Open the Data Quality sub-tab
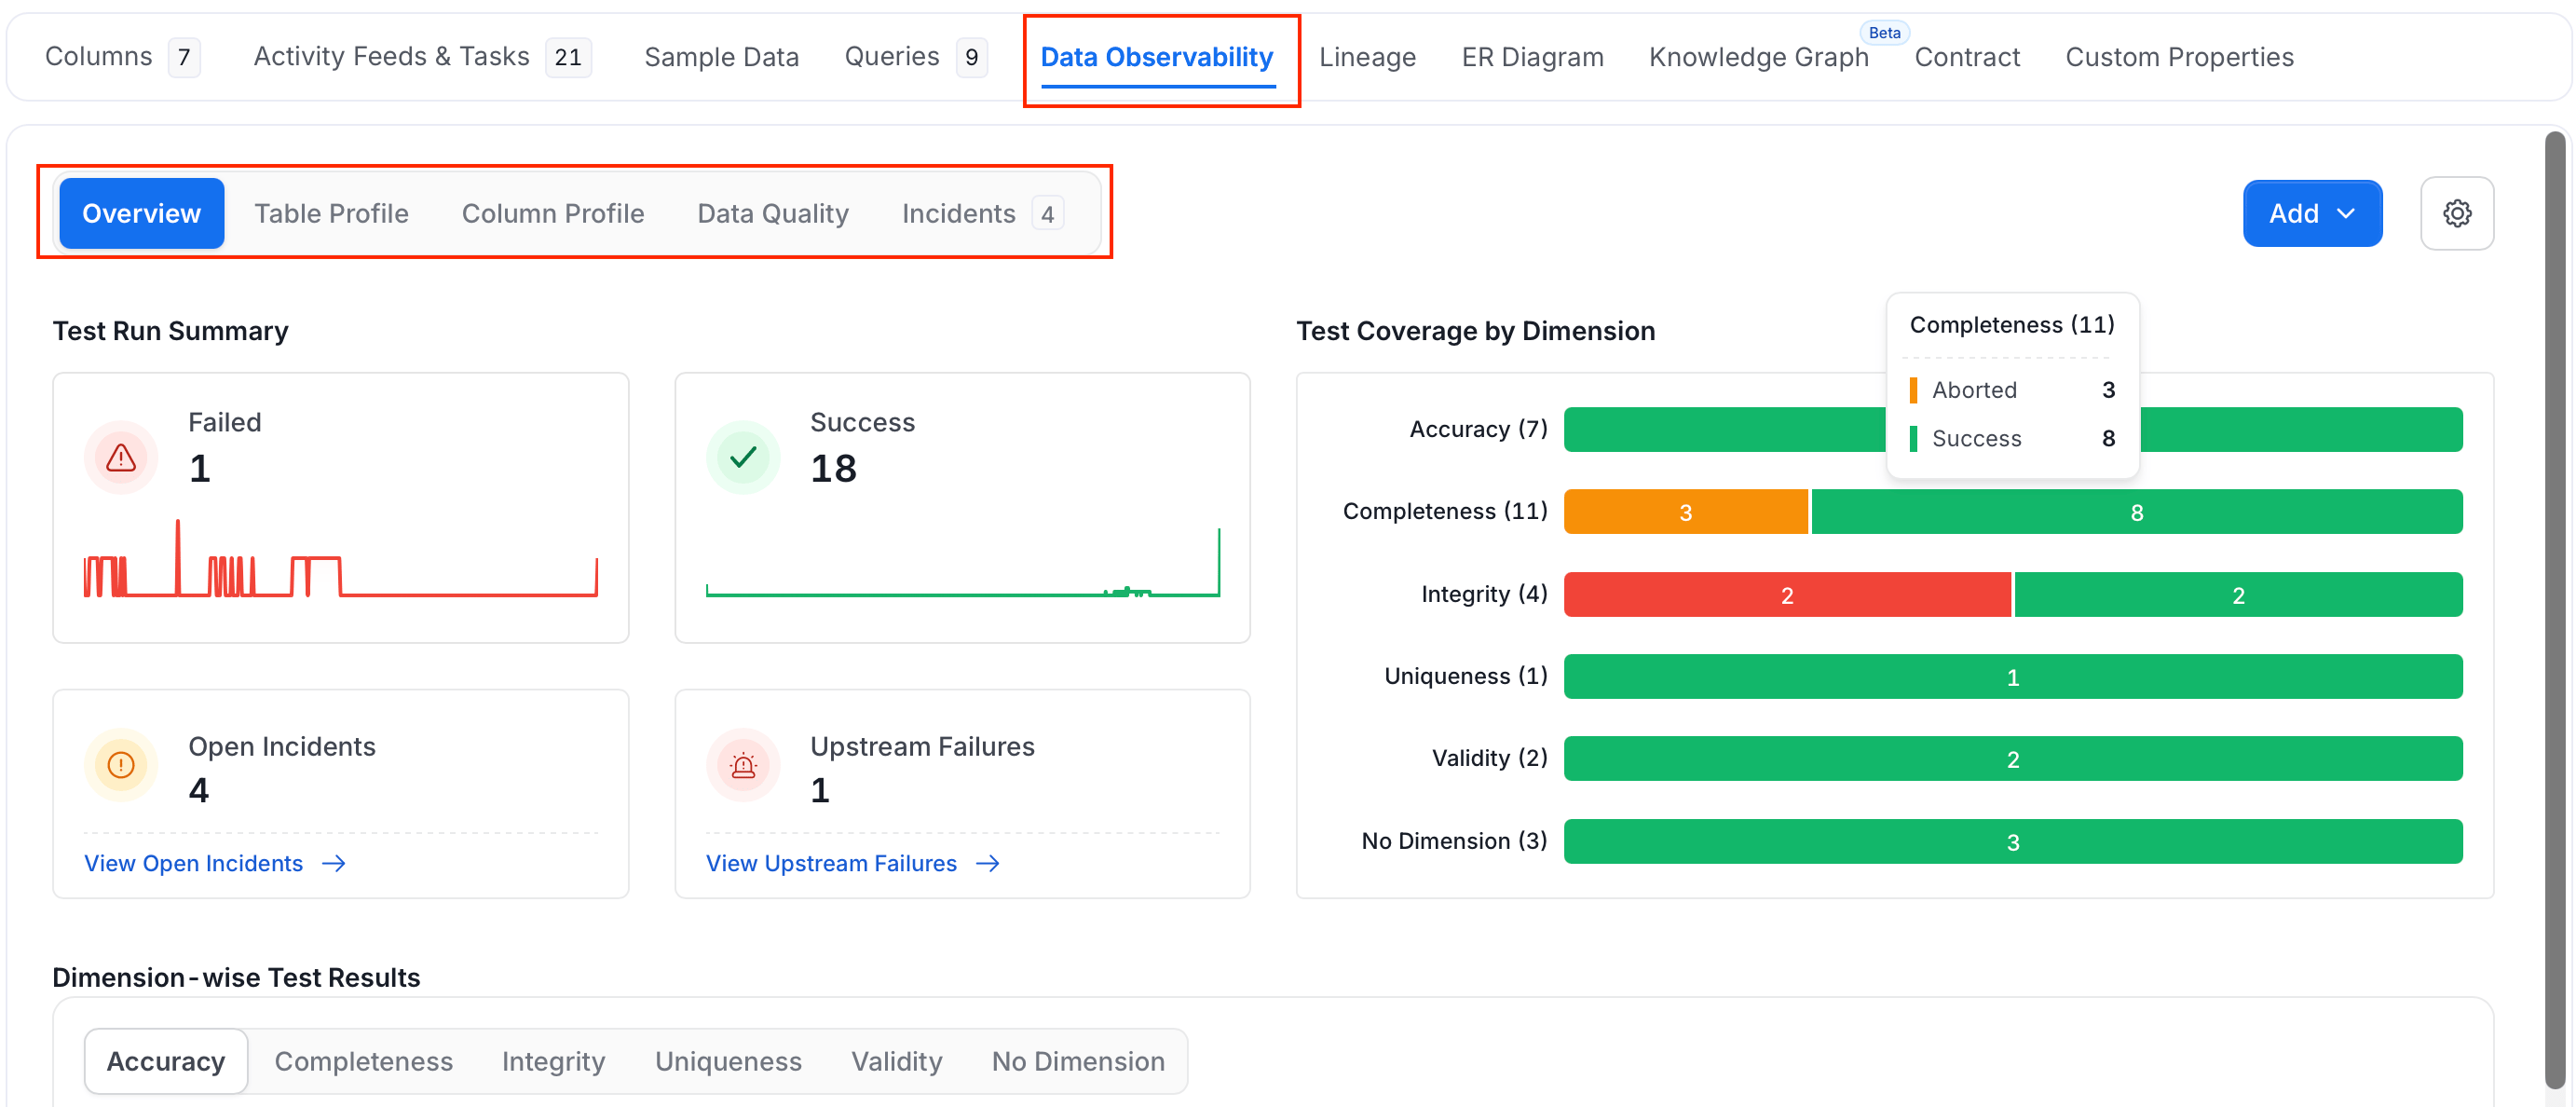 coord(773,213)
